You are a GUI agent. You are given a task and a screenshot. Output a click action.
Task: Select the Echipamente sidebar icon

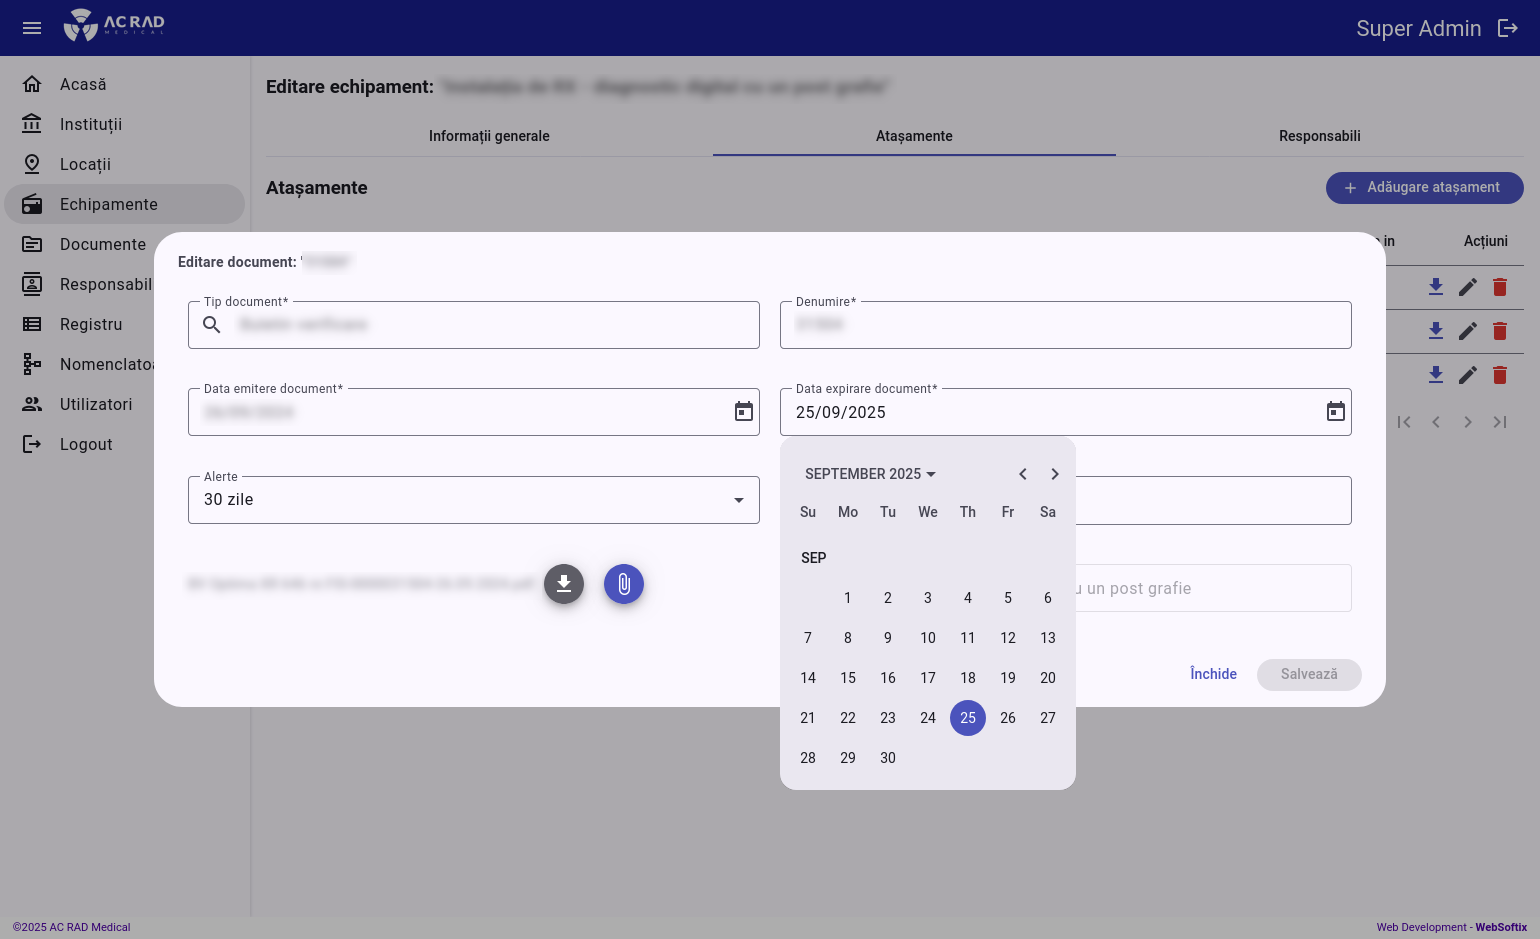click(32, 204)
